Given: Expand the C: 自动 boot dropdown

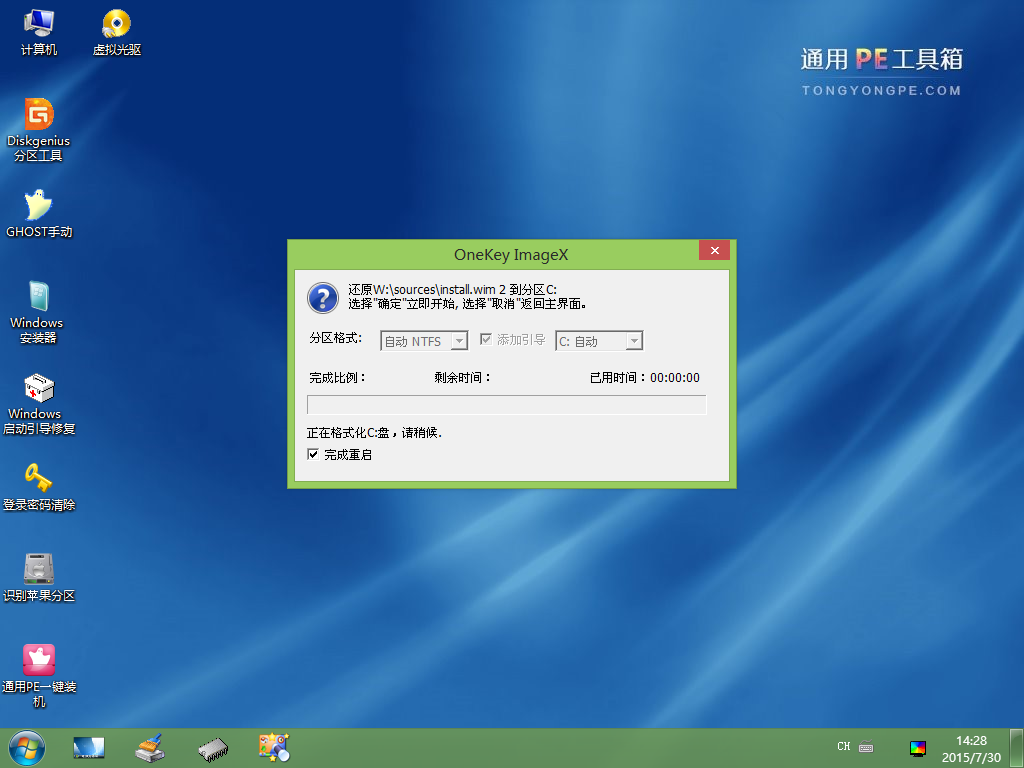Looking at the screenshot, I should pos(600,341).
